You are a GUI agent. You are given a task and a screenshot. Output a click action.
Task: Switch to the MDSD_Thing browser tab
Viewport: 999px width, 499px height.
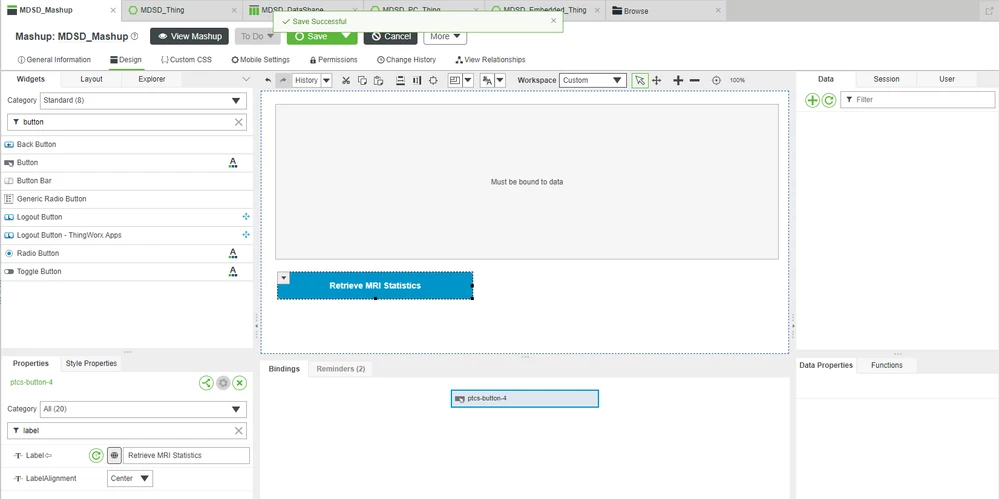click(182, 10)
